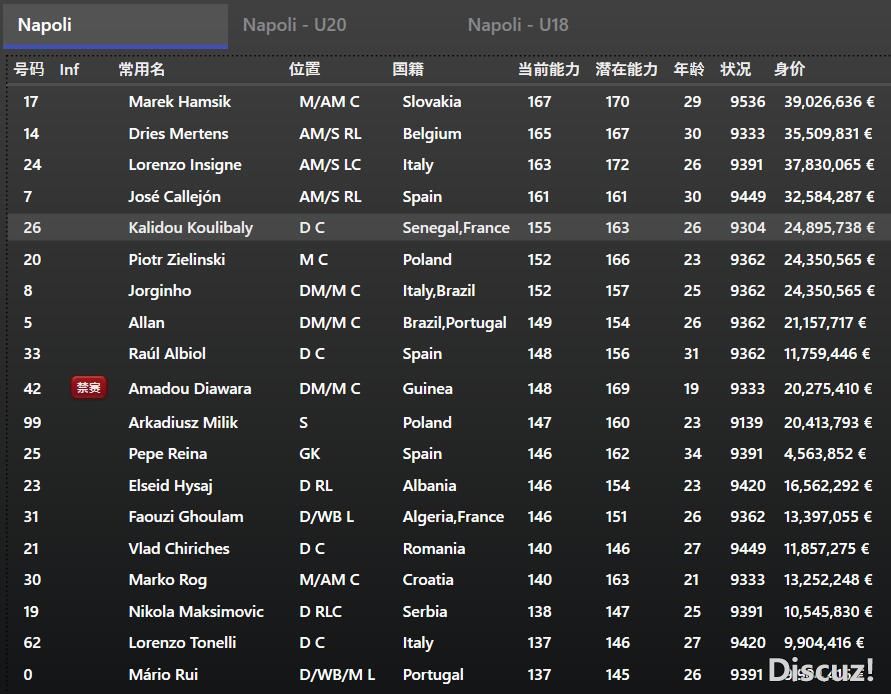Click Mário Rui's position D/WB/M L

337,675
